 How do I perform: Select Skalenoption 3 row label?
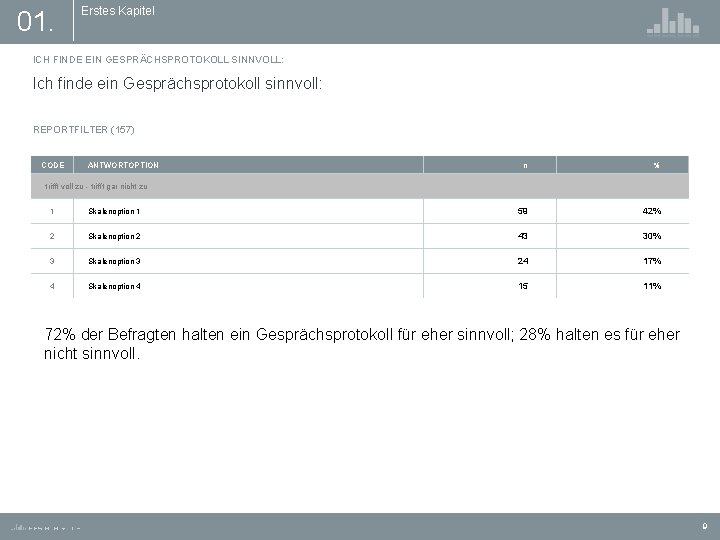pos(114,261)
